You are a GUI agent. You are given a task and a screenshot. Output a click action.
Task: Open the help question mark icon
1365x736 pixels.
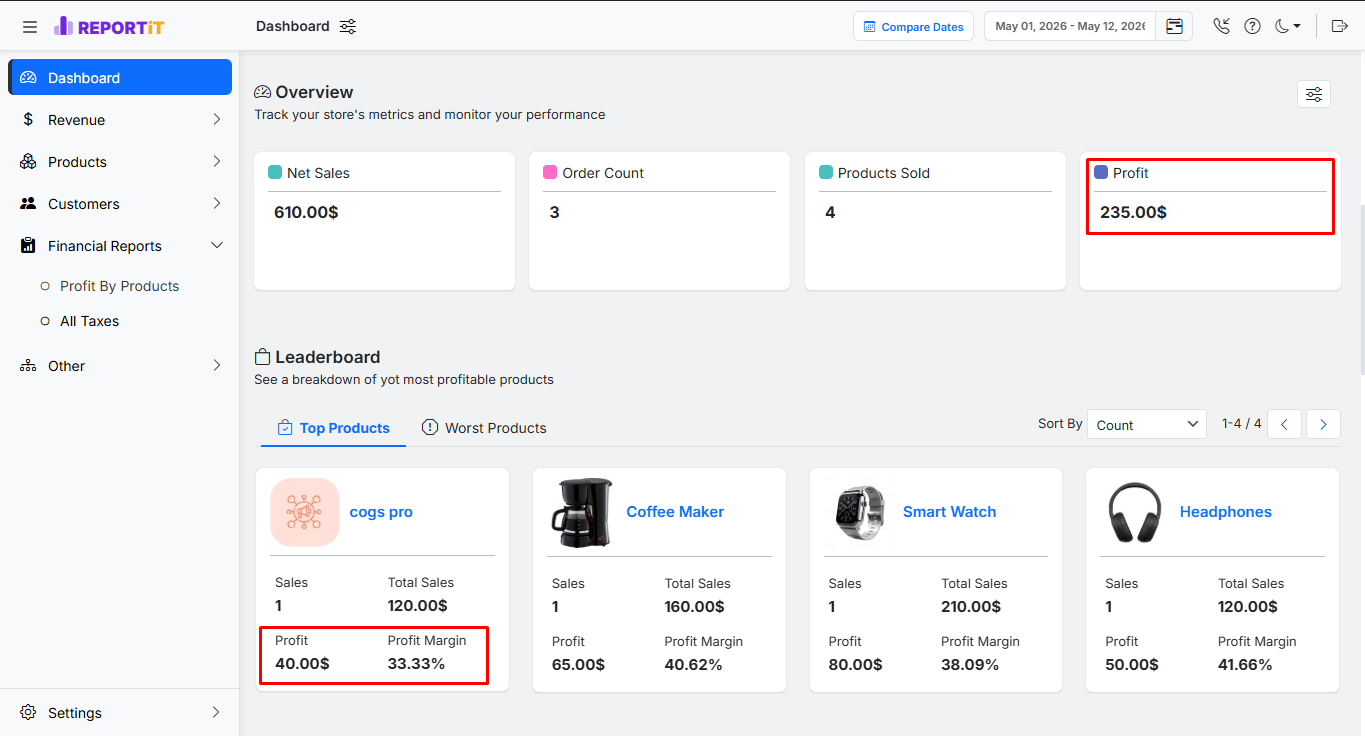click(1252, 27)
